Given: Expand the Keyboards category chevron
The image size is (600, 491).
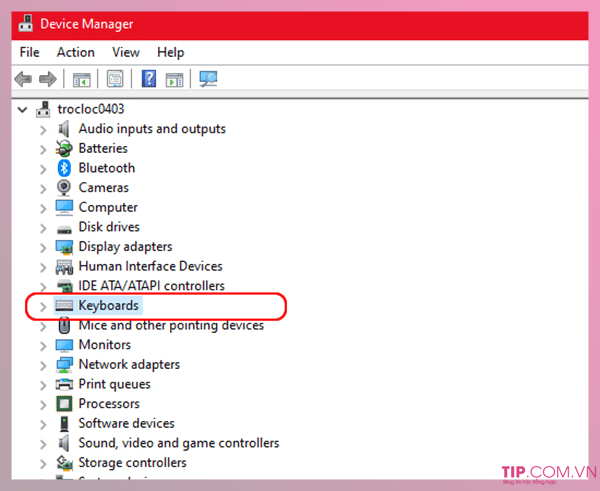Looking at the screenshot, I should [x=43, y=306].
